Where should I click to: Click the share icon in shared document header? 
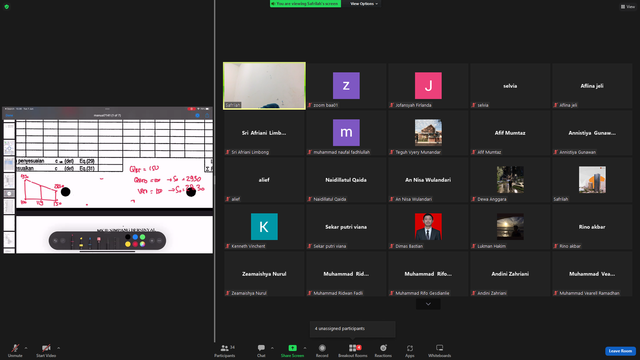207,116
